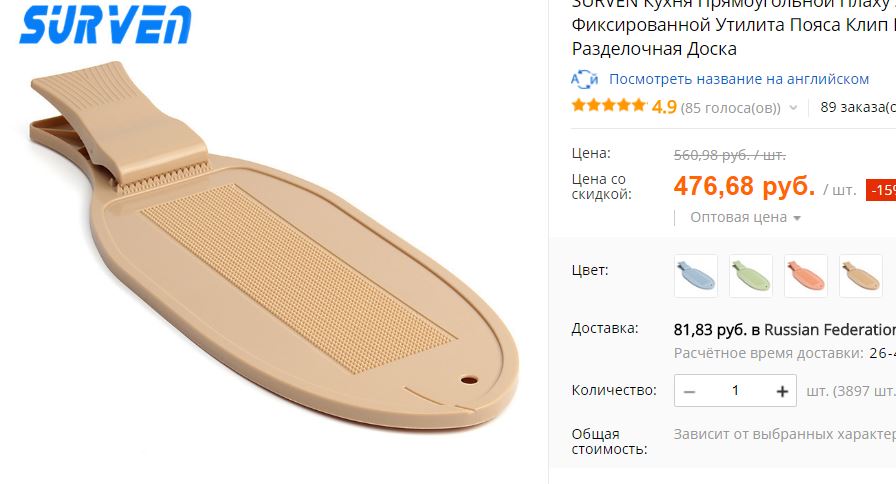Choose the beige board color swatch
896x484 pixels.
click(x=861, y=276)
